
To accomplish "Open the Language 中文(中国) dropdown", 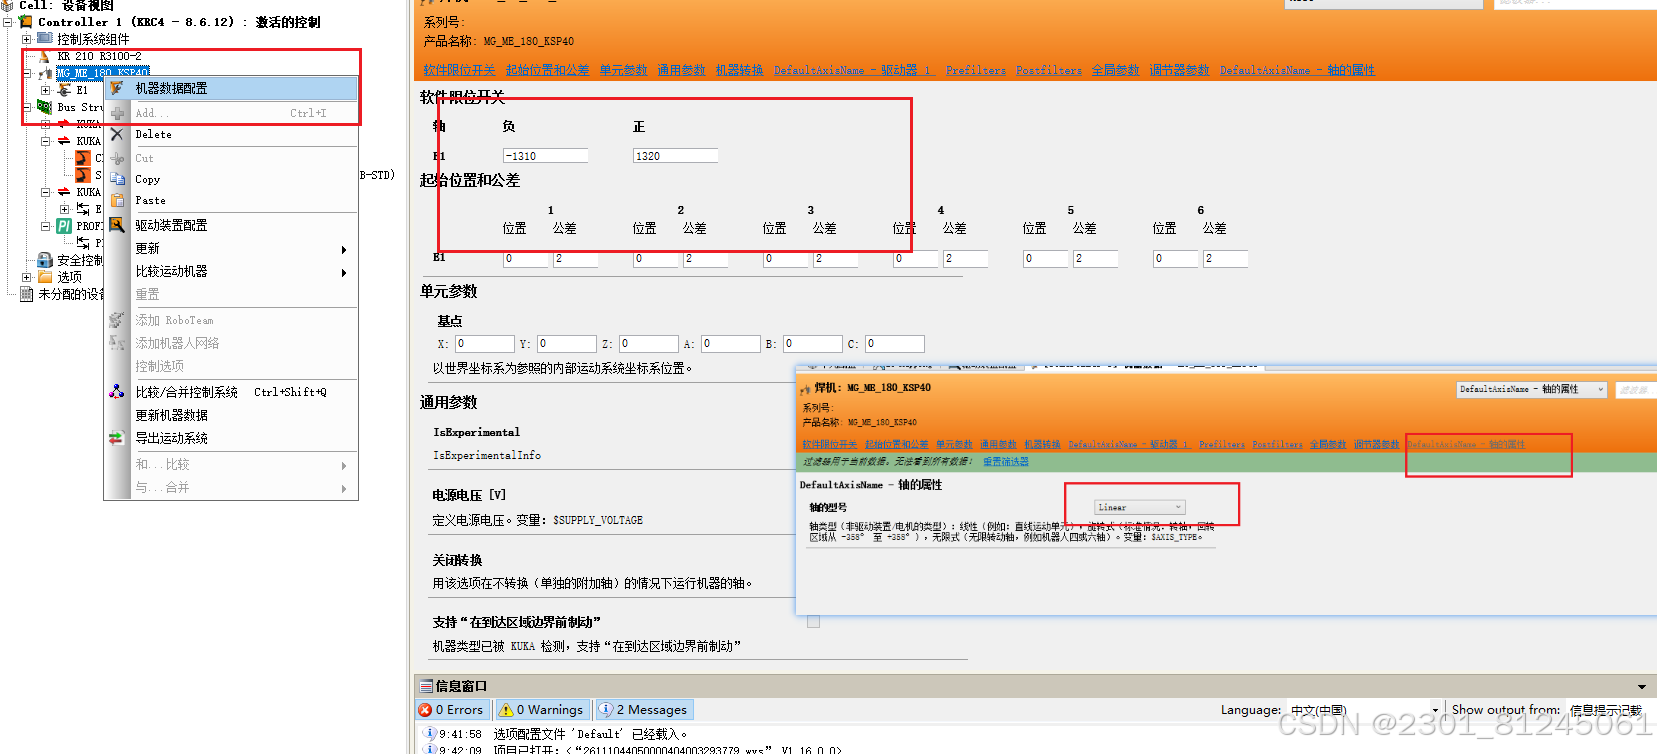I will [1435, 711].
